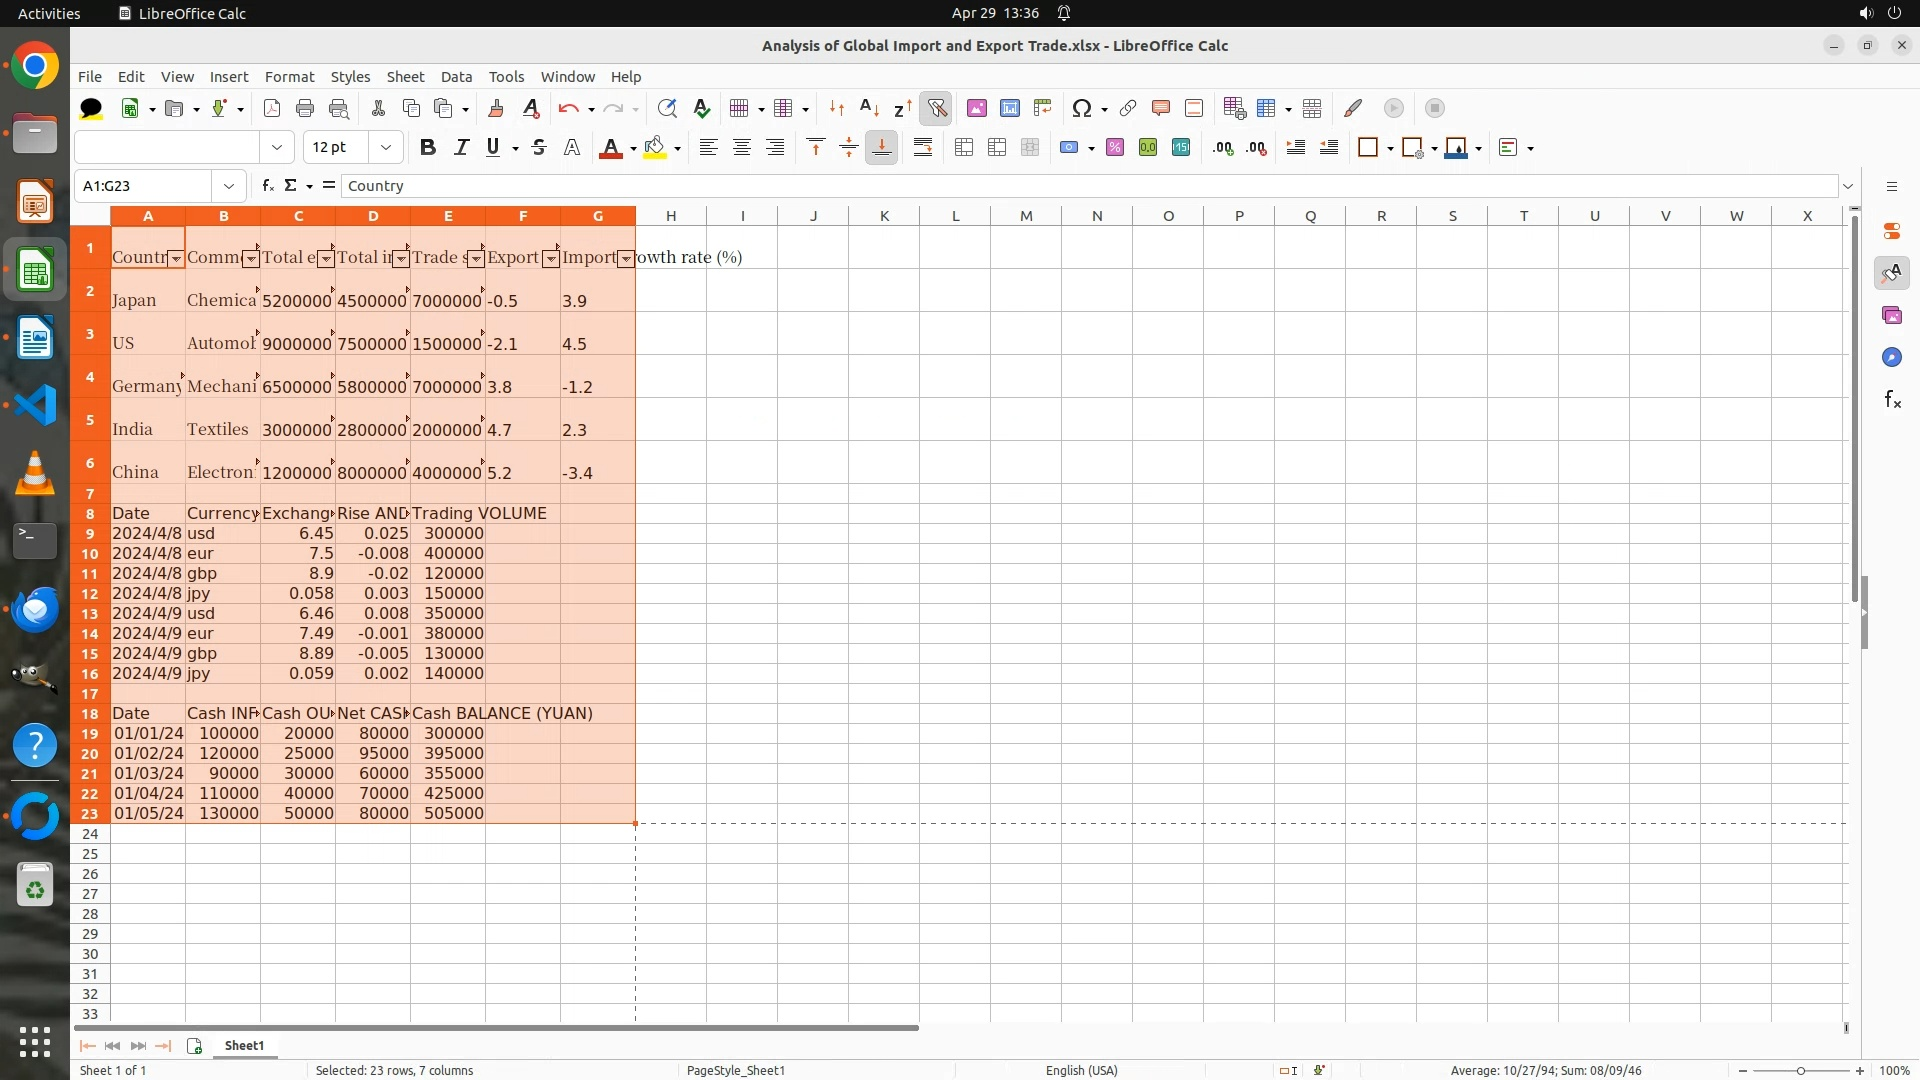Click row 24 header
The image size is (1920, 1080).
pyautogui.click(x=90, y=834)
